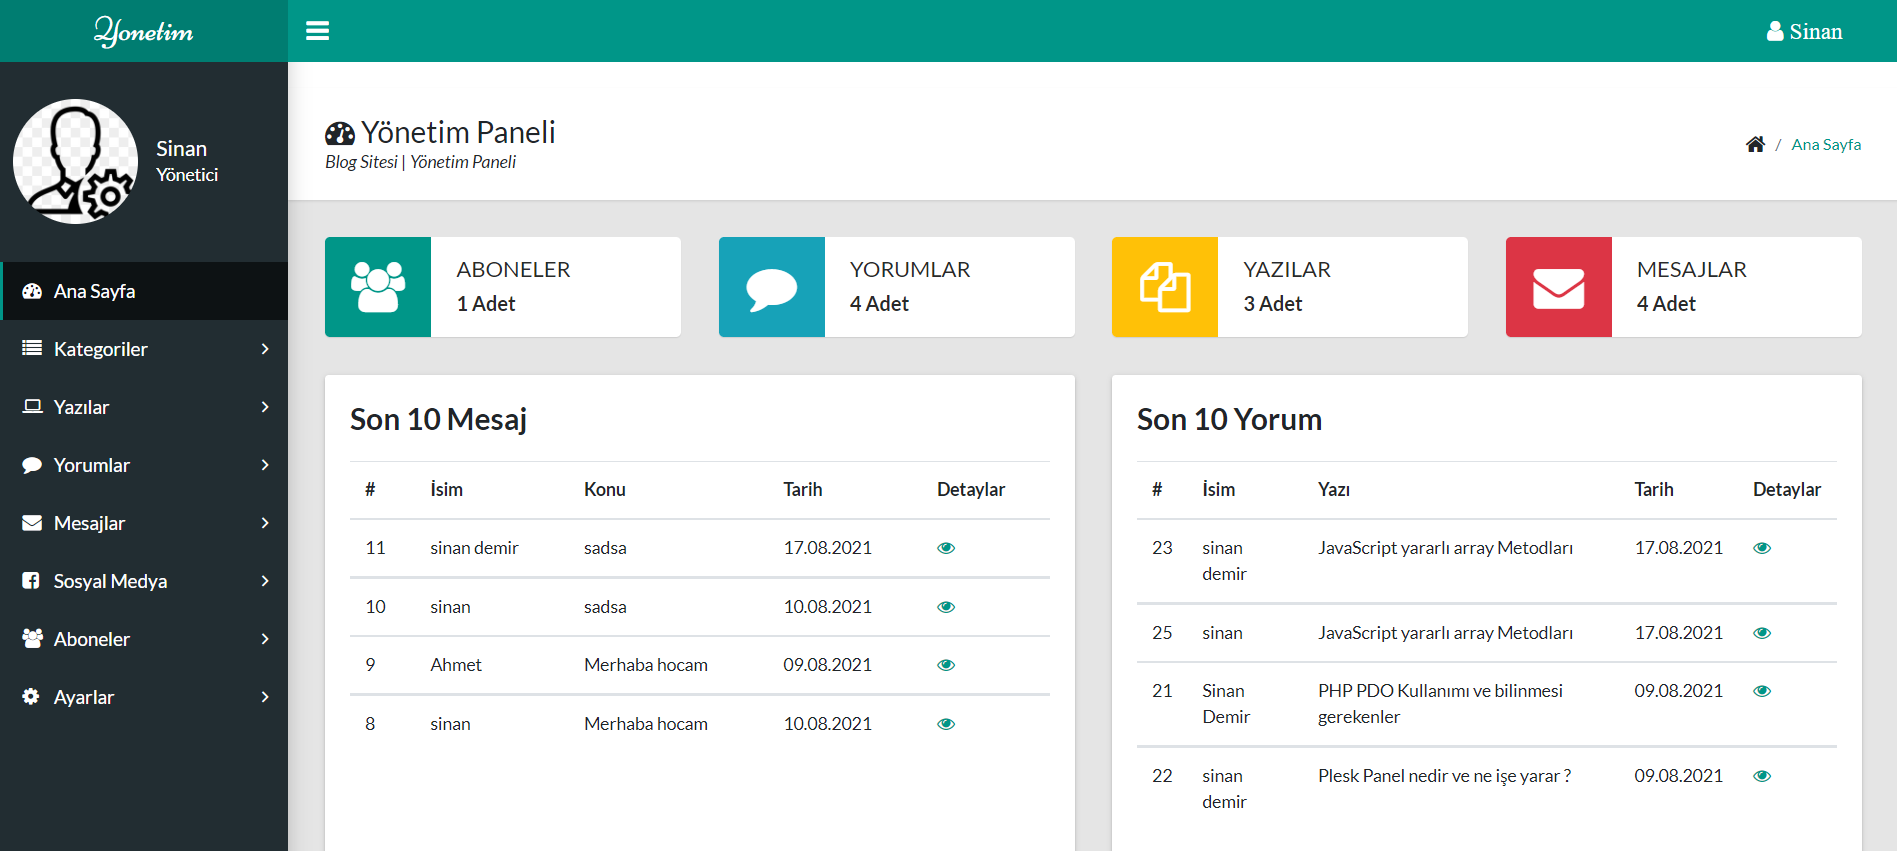The height and width of the screenshot is (851, 1897).
Task: View details of message 11 eye icon
Action: point(946,548)
